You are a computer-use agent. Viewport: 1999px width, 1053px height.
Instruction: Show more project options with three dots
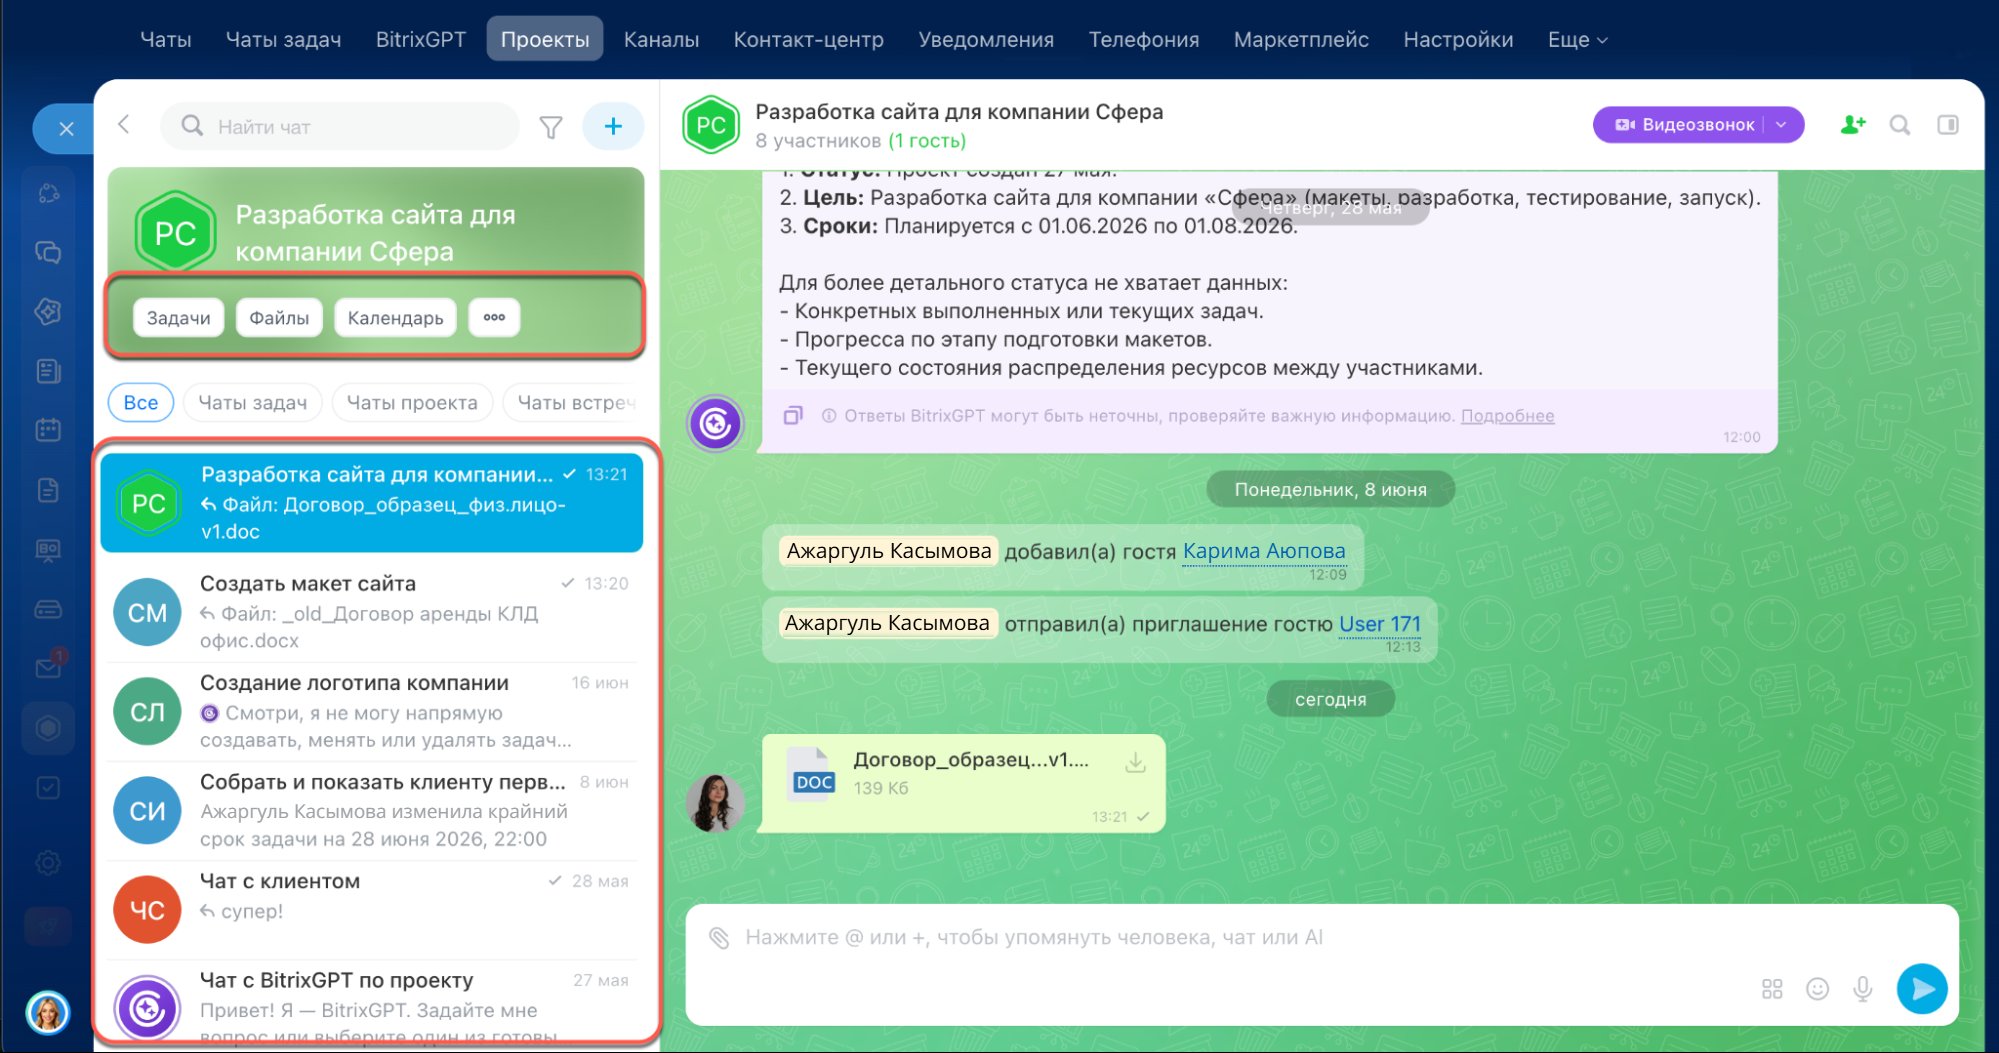point(494,317)
